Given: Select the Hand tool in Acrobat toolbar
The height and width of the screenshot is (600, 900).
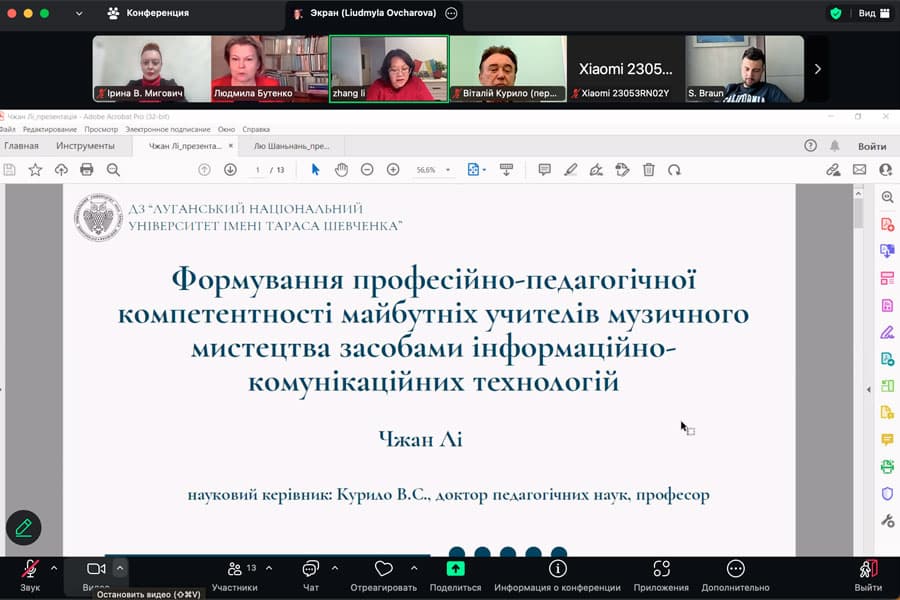Looking at the screenshot, I should pyautogui.click(x=340, y=169).
